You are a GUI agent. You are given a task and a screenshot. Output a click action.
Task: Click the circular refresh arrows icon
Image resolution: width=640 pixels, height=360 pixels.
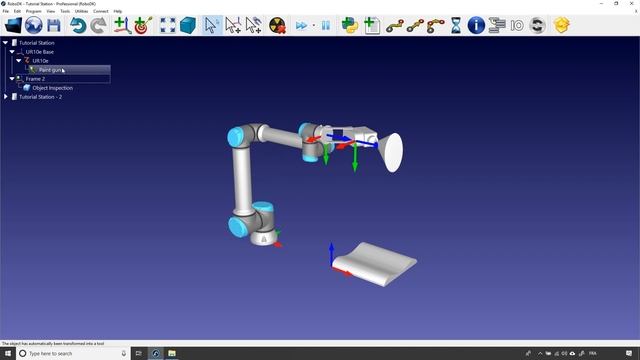click(538, 25)
